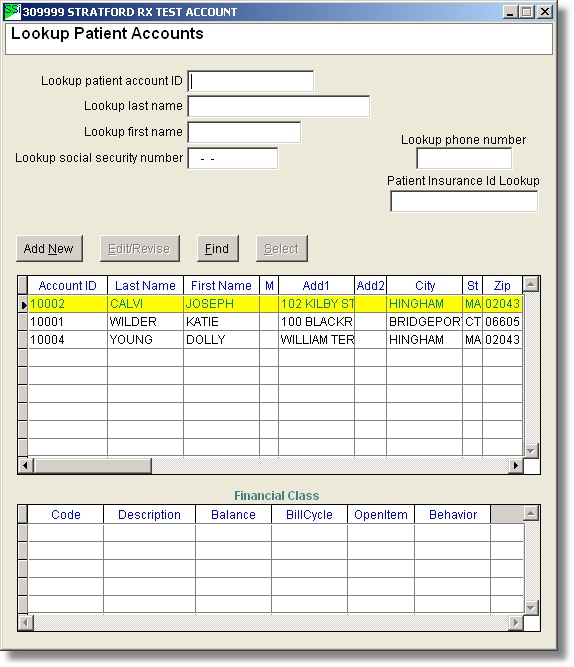Image resolution: width=574 pixels, height=667 pixels.
Task: Select account ID 10004 cell
Action: tap(68, 339)
